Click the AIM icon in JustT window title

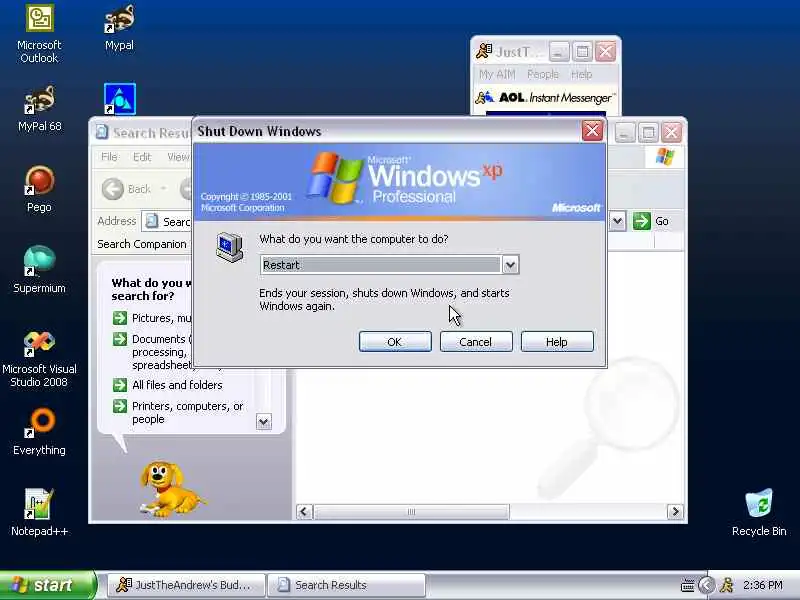coord(484,52)
